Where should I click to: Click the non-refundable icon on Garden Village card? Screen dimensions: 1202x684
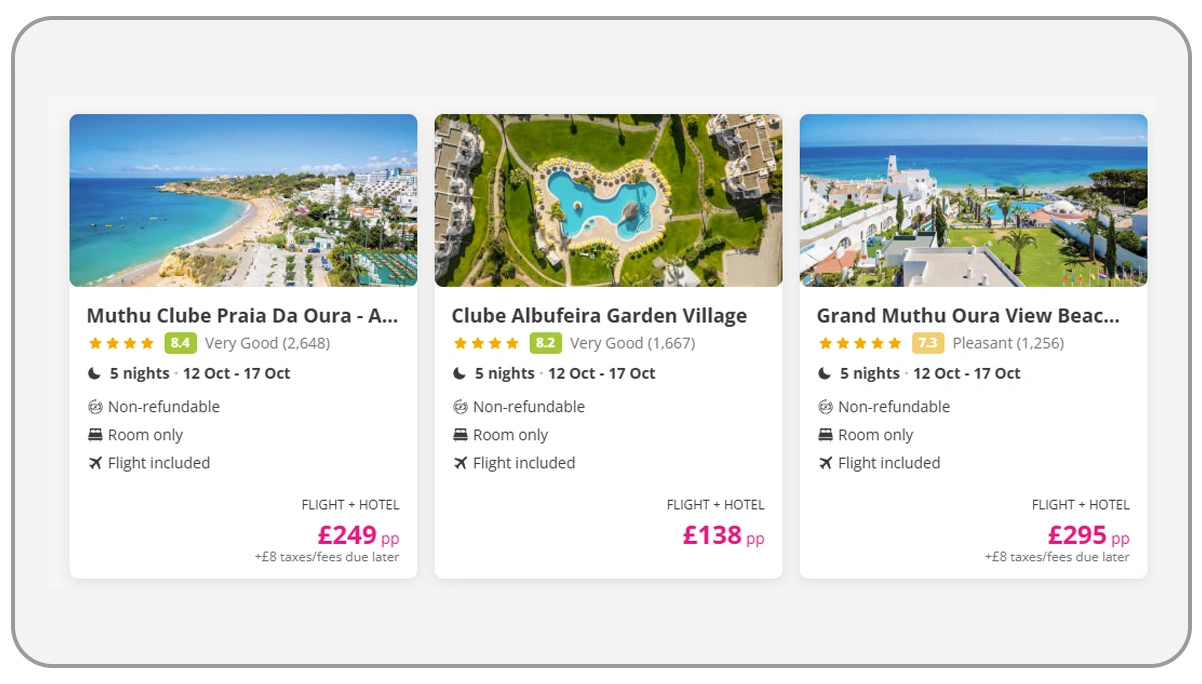460,407
